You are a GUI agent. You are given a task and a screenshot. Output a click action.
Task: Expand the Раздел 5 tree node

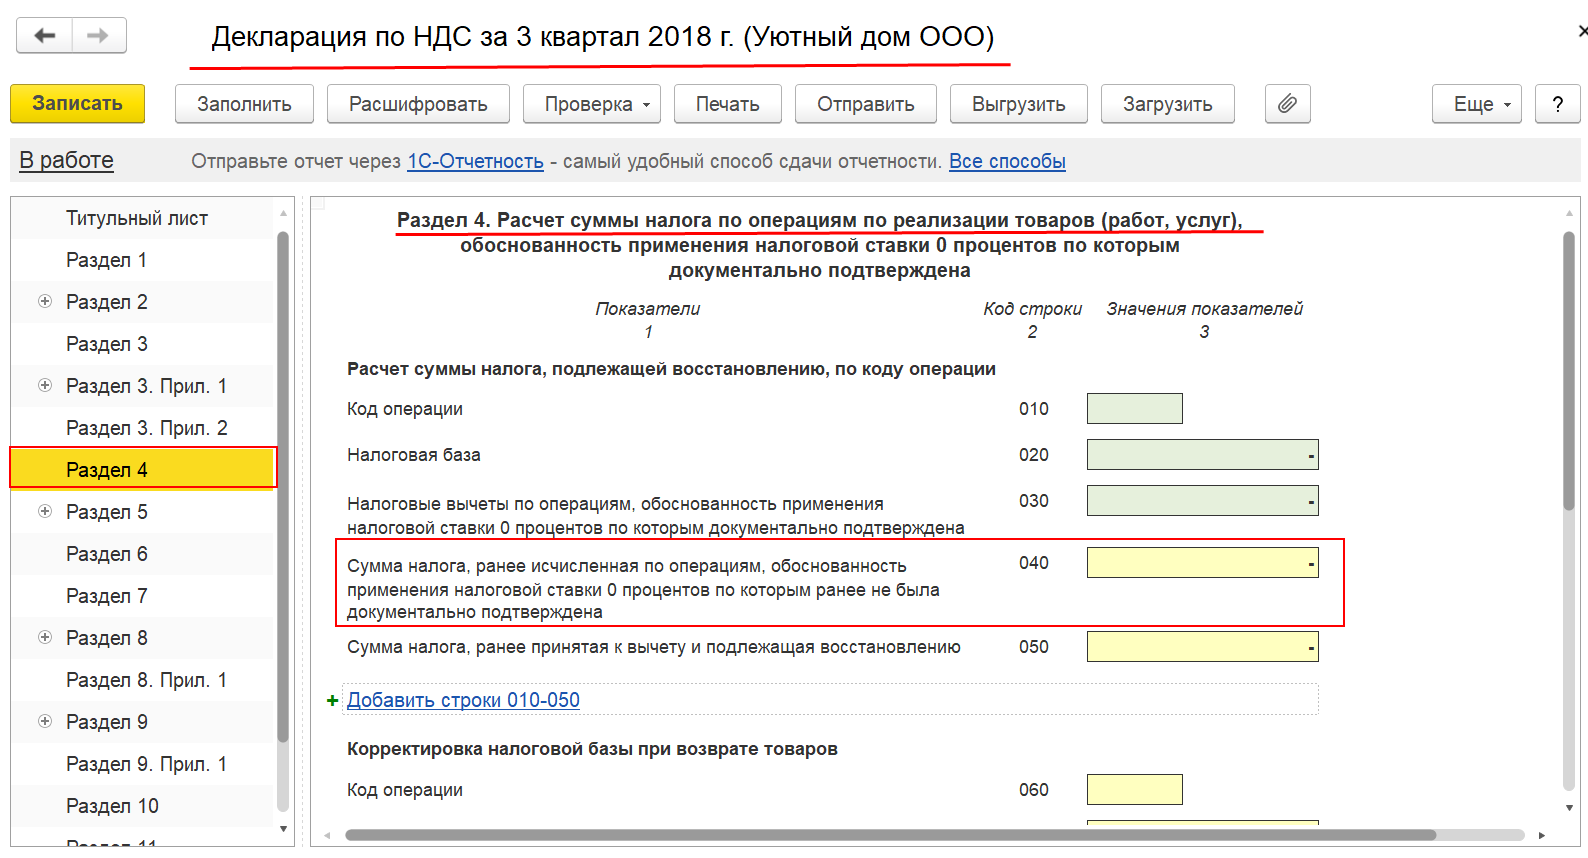point(45,511)
